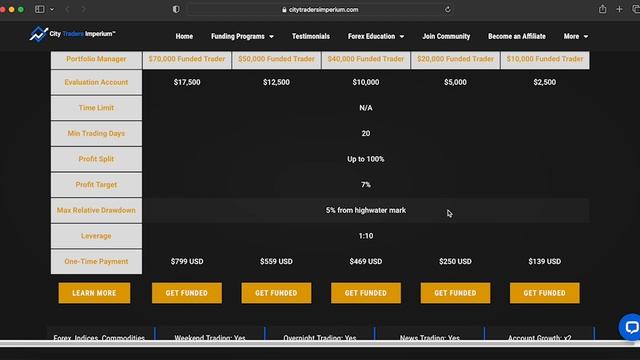Open the privacy shield icon

tap(176, 9)
